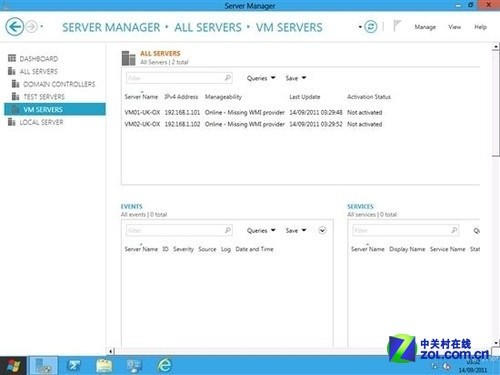The width and height of the screenshot is (500, 375).
Task: Sort events by Date and Time column
Action: (254, 249)
